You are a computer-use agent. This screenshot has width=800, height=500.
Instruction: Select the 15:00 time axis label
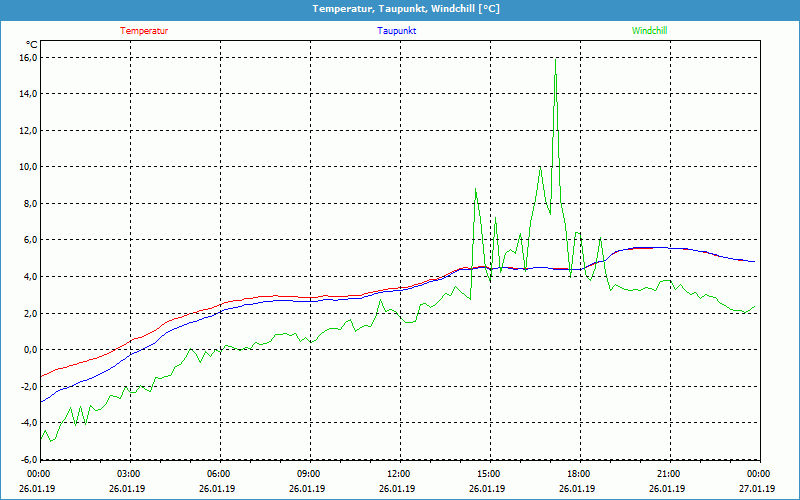click(489, 474)
